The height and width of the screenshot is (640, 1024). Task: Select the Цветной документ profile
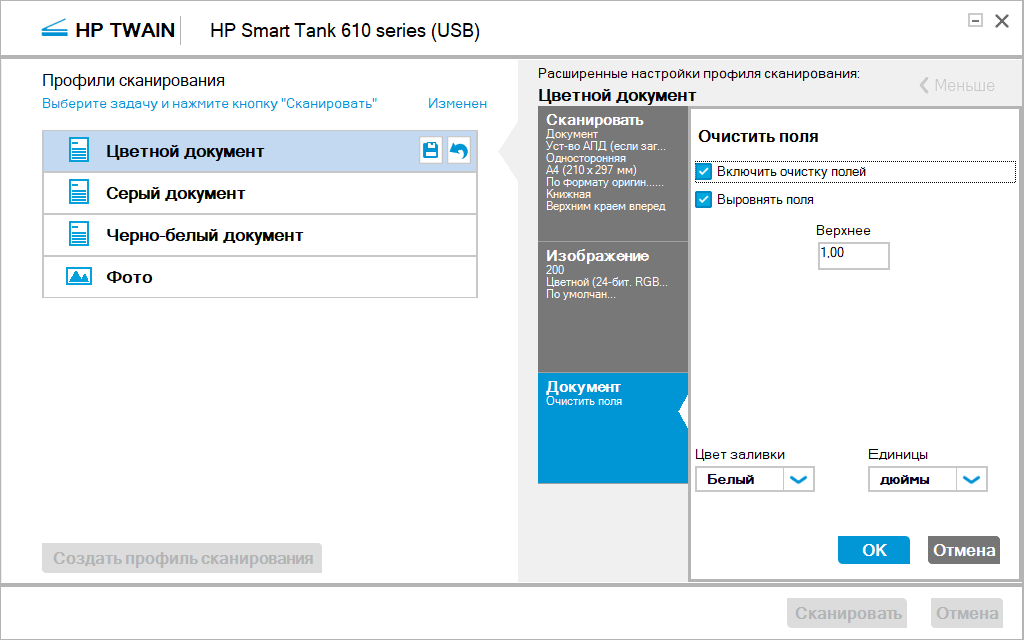click(x=260, y=152)
